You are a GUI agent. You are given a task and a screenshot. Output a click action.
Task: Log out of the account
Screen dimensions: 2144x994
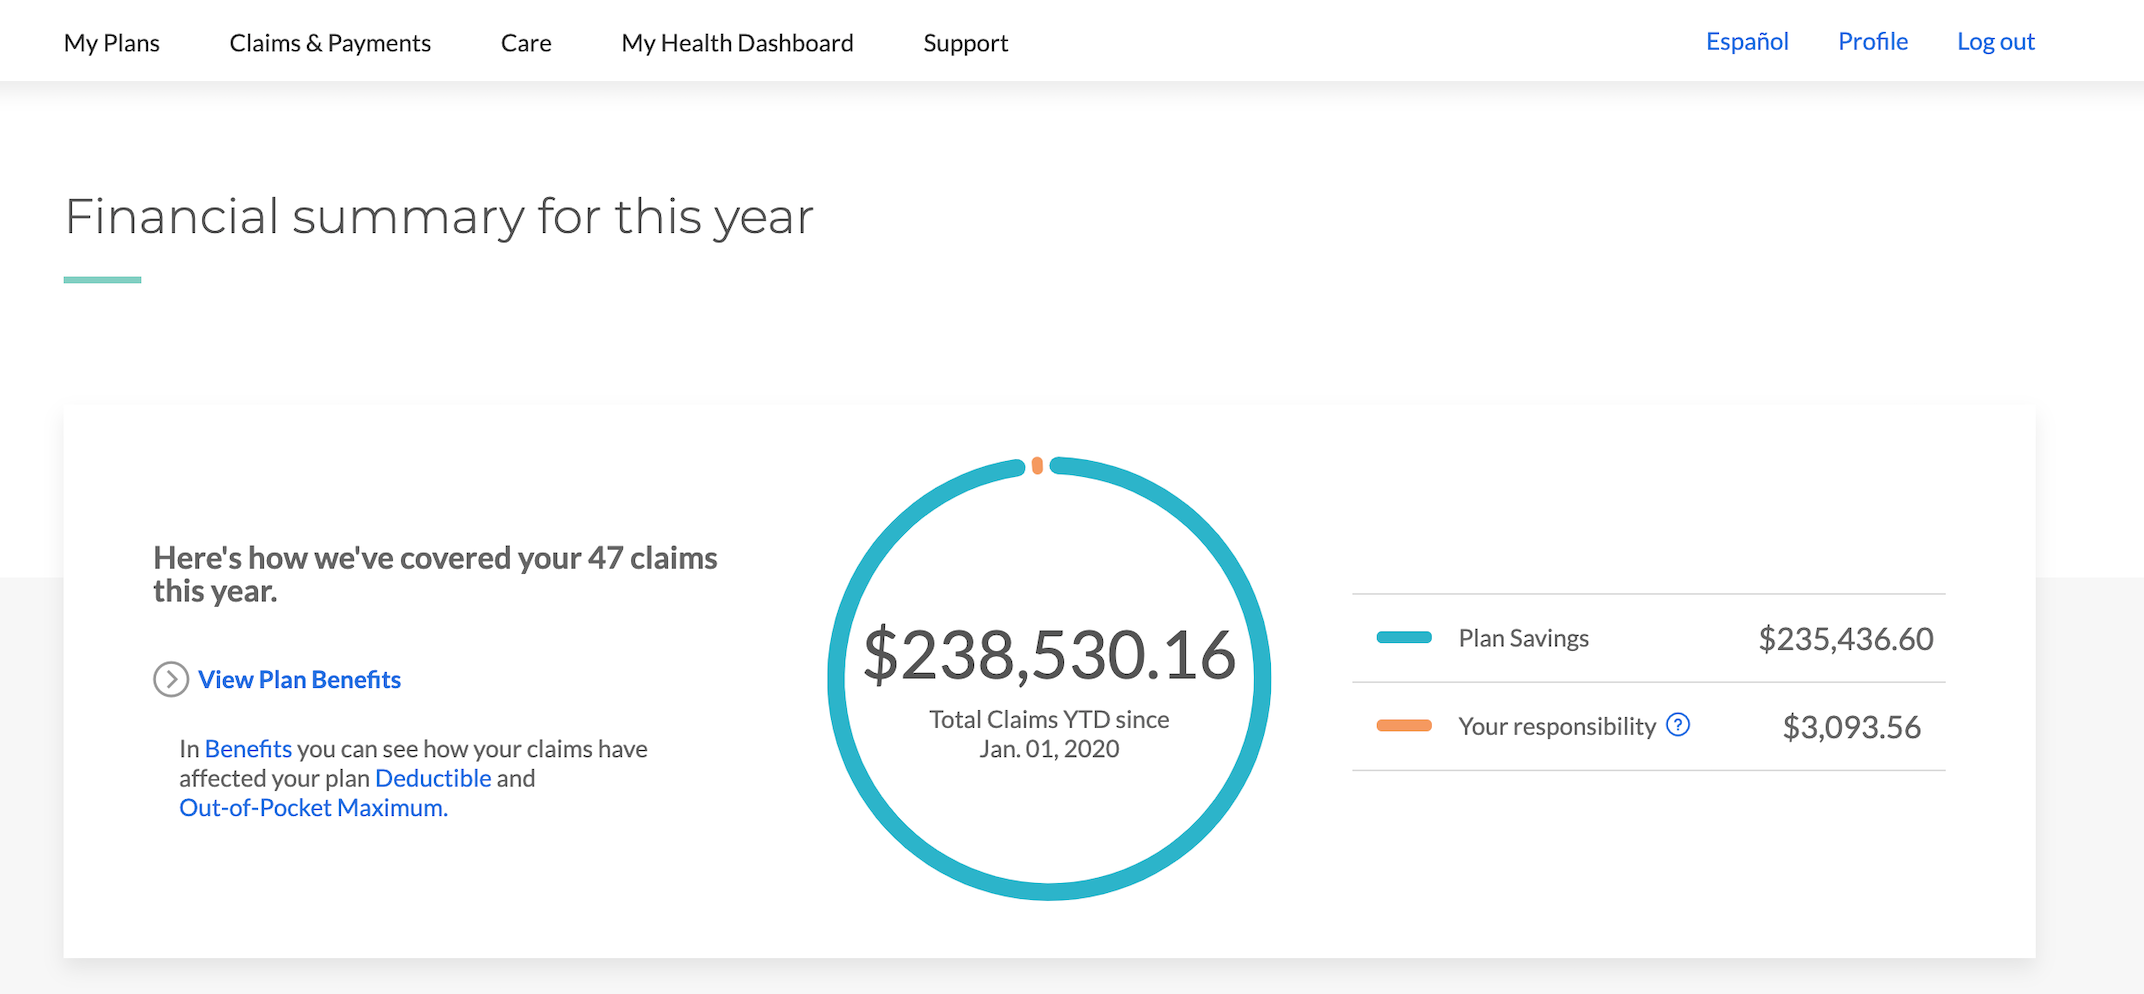tap(1995, 41)
